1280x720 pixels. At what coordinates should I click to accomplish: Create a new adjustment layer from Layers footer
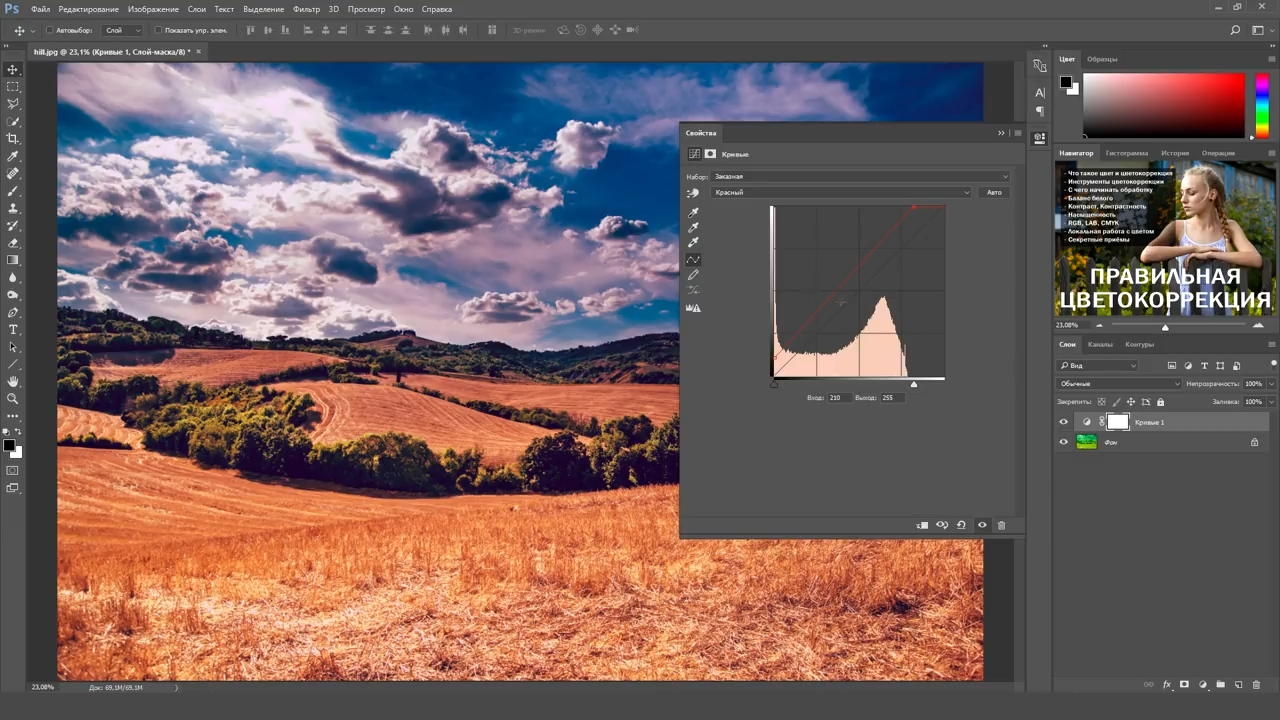coord(1202,685)
